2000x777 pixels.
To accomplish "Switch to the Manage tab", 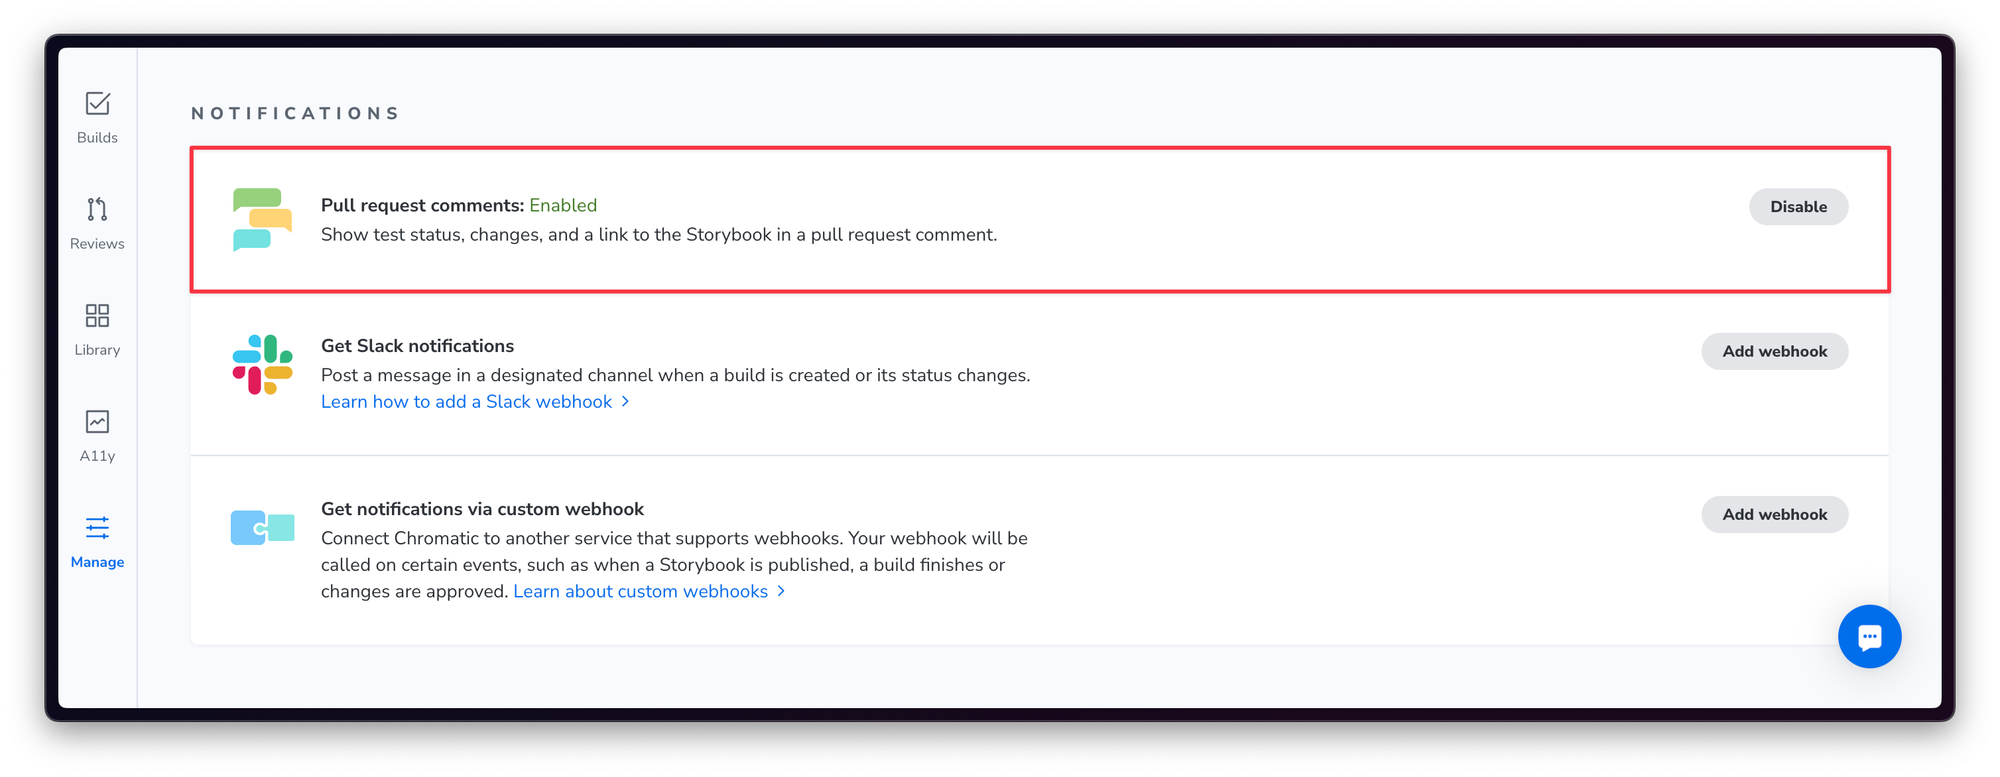I will tap(96, 539).
